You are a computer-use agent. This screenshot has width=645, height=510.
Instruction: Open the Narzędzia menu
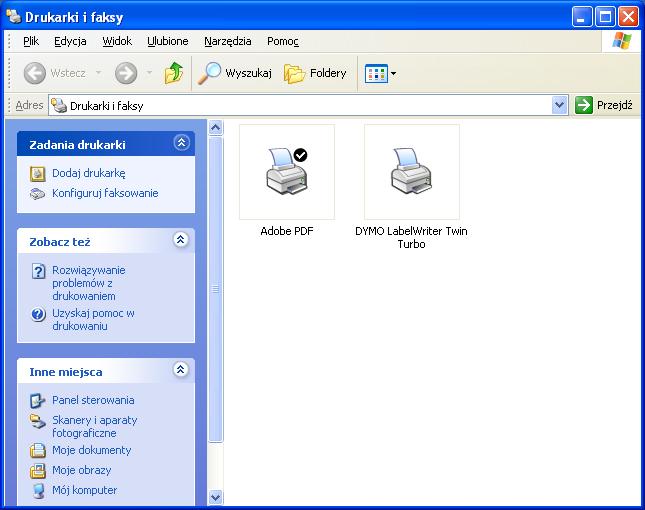227,41
